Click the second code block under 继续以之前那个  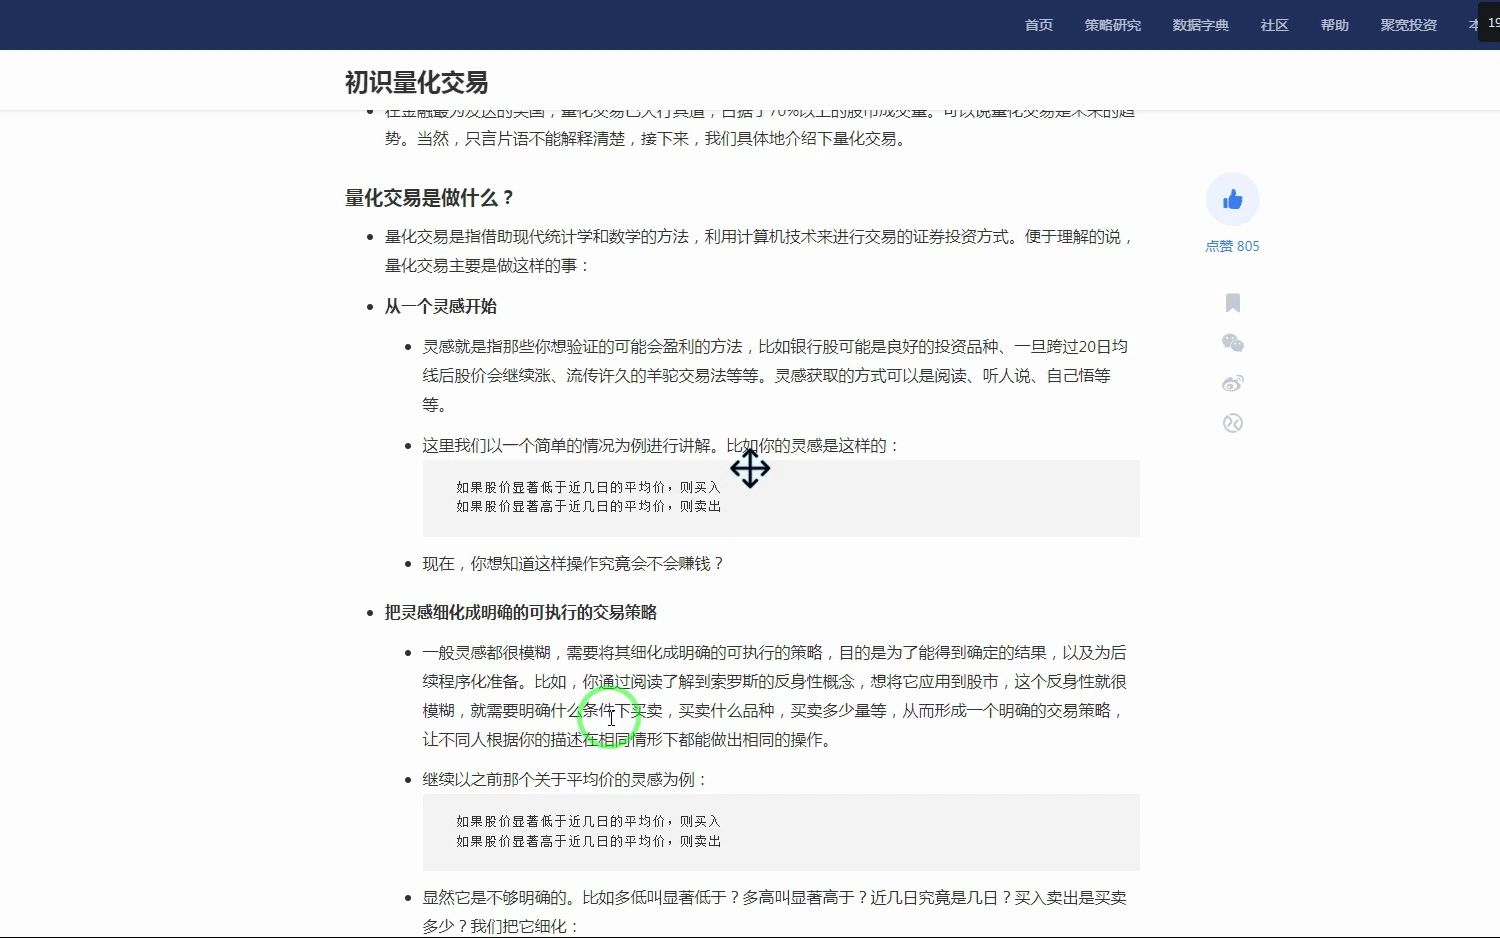tap(781, 832)
